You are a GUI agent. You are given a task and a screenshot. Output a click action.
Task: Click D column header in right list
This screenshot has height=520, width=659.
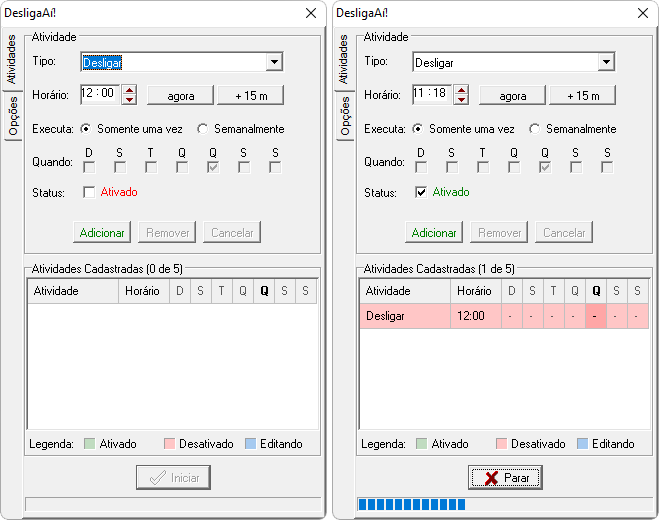coord(511,291)
